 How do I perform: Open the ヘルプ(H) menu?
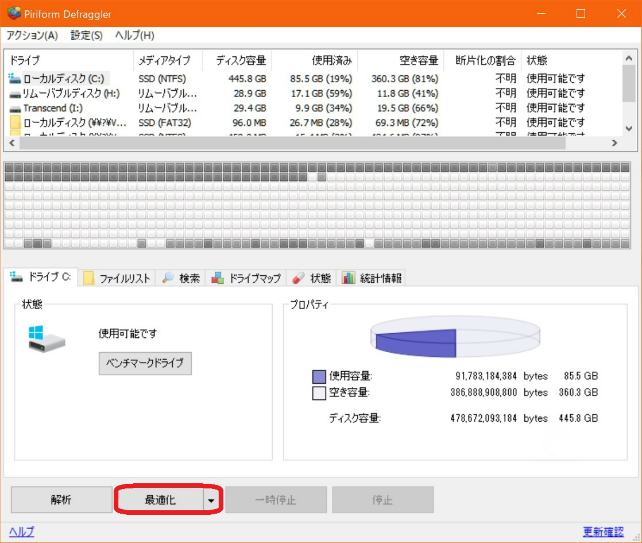(135, 35)
